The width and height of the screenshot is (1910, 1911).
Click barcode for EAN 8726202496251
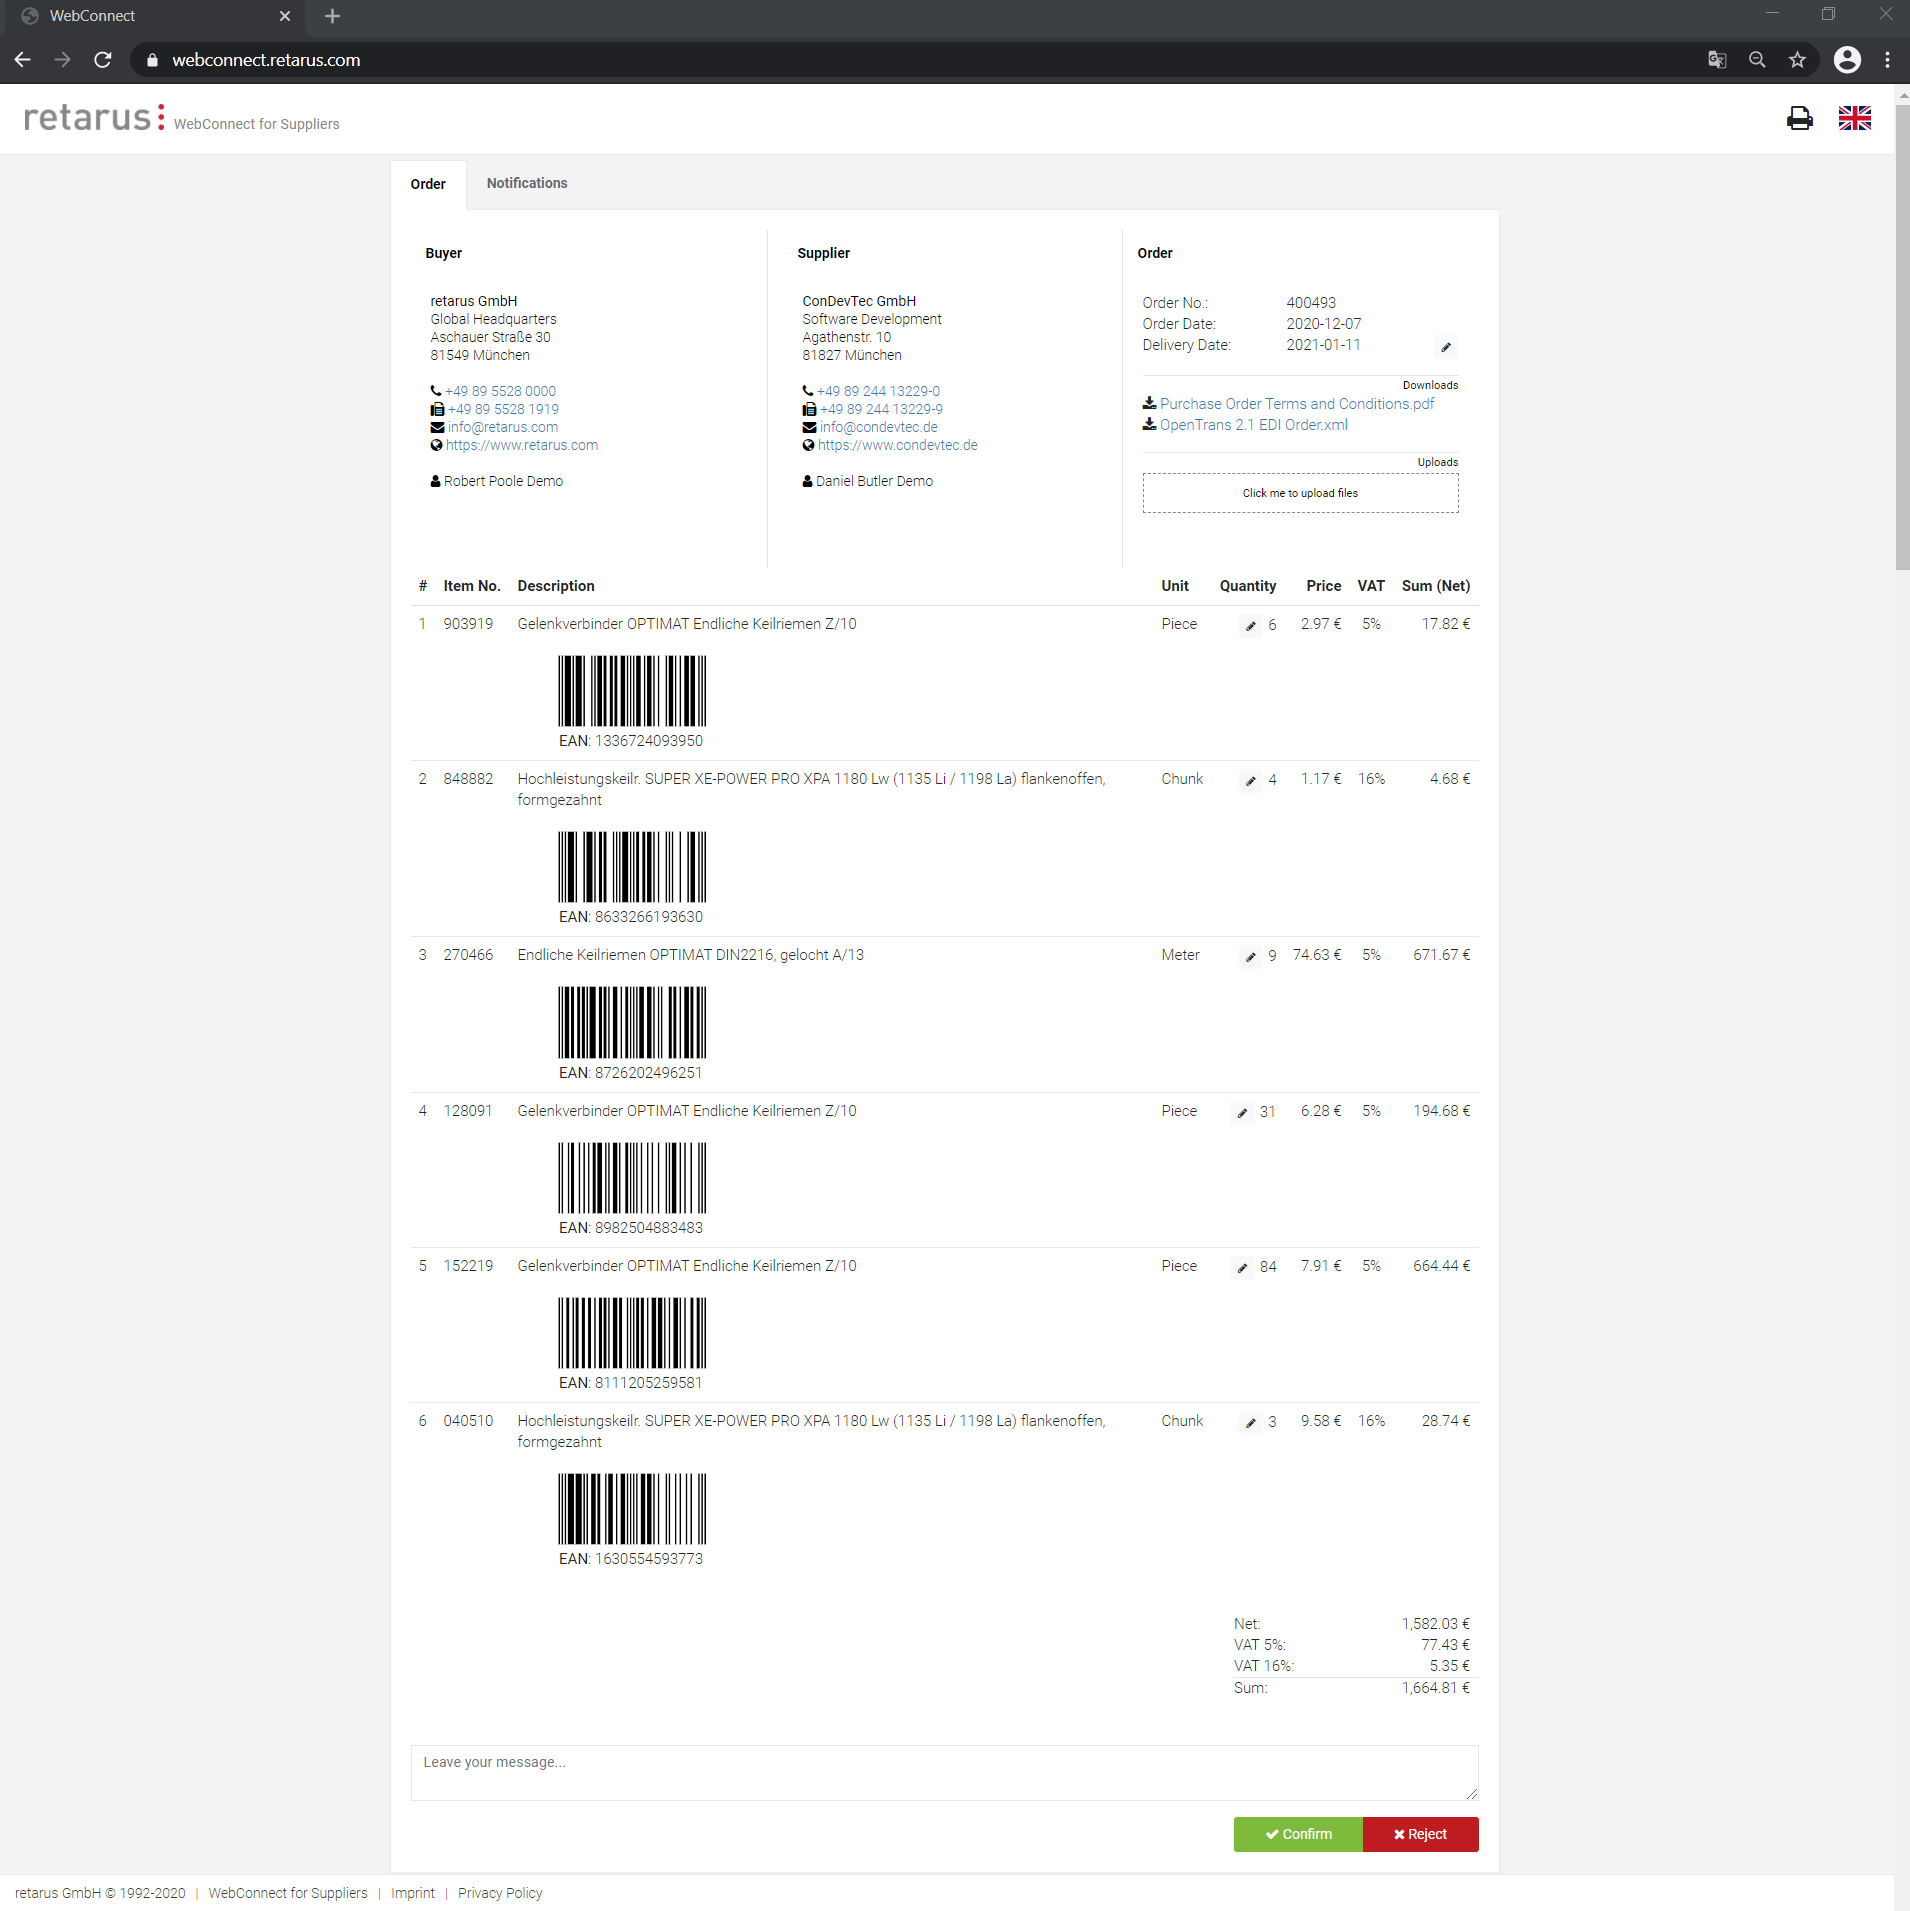(x=632, y=1022)
